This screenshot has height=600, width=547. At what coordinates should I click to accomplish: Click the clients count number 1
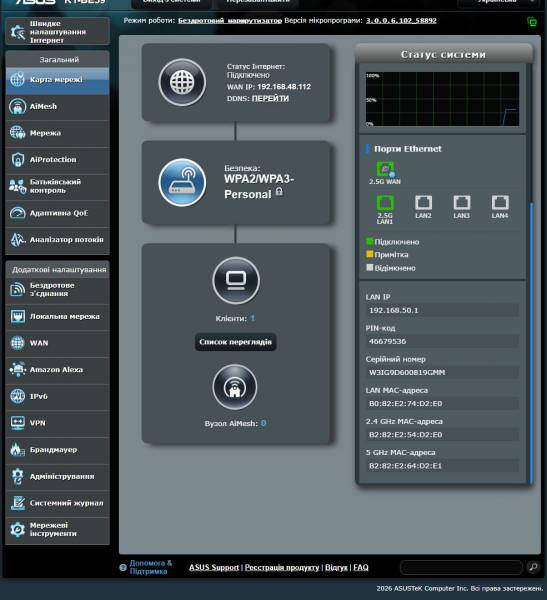pos(253,318)
